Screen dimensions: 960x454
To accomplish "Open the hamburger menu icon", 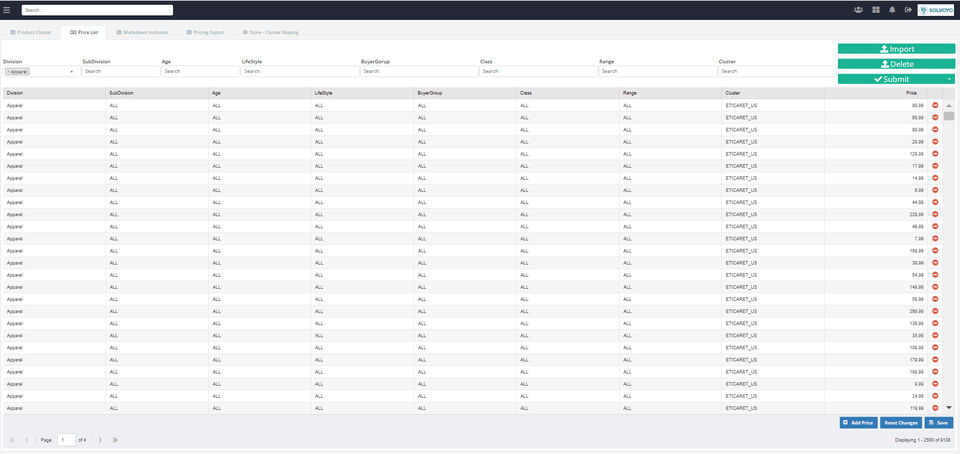I will pos(7,10).
